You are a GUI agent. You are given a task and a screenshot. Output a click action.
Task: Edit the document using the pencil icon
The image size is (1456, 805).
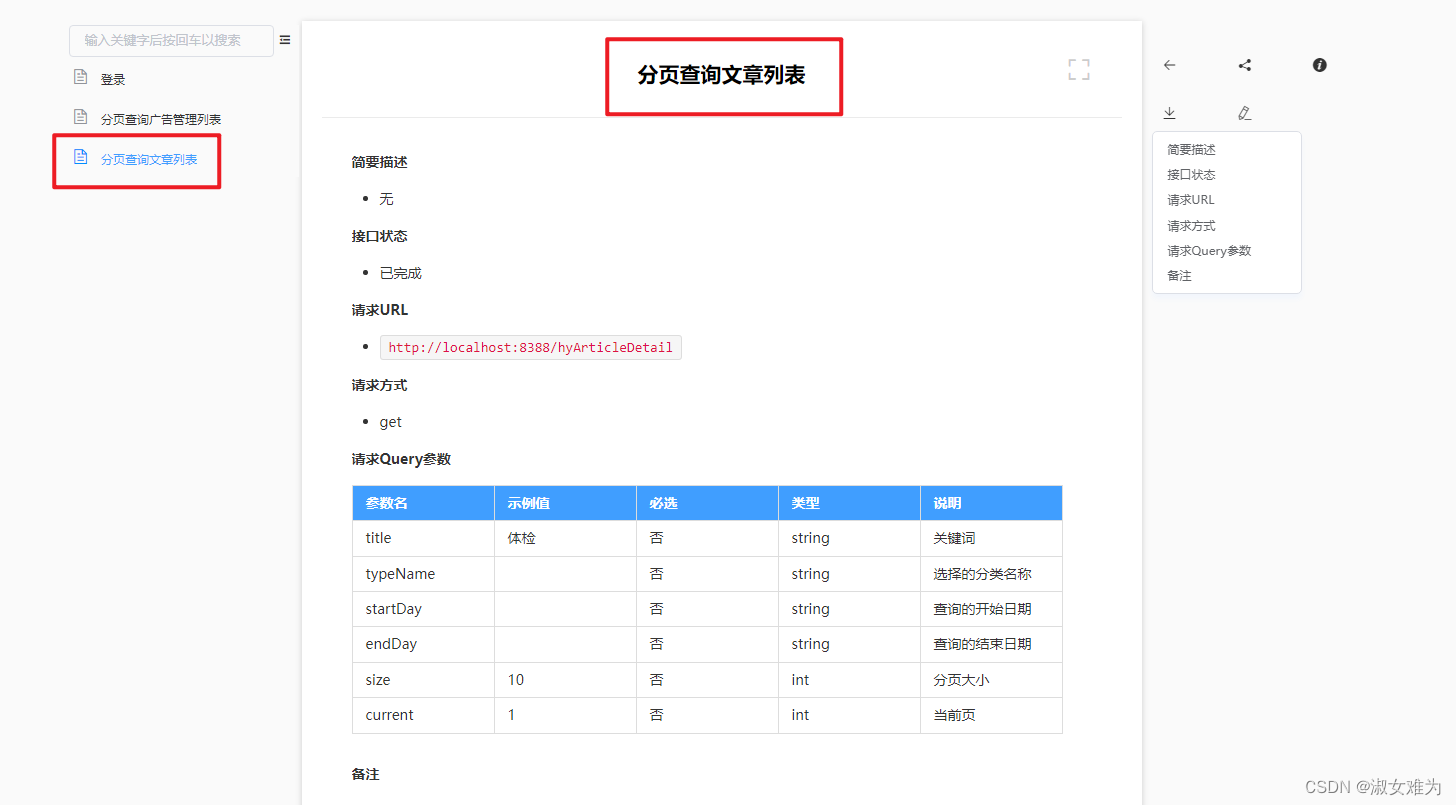click(x=1244, y=113)
